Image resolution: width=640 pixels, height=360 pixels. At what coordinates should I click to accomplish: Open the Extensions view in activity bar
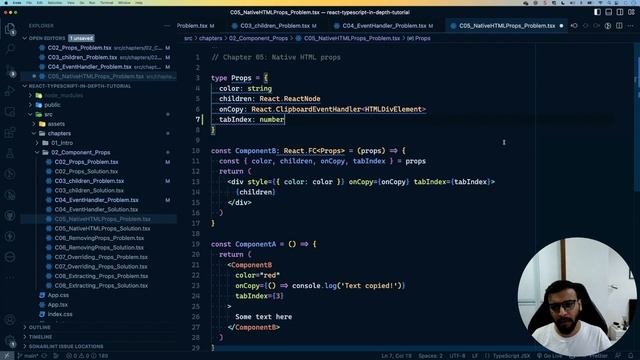click(x=10, y=132)
